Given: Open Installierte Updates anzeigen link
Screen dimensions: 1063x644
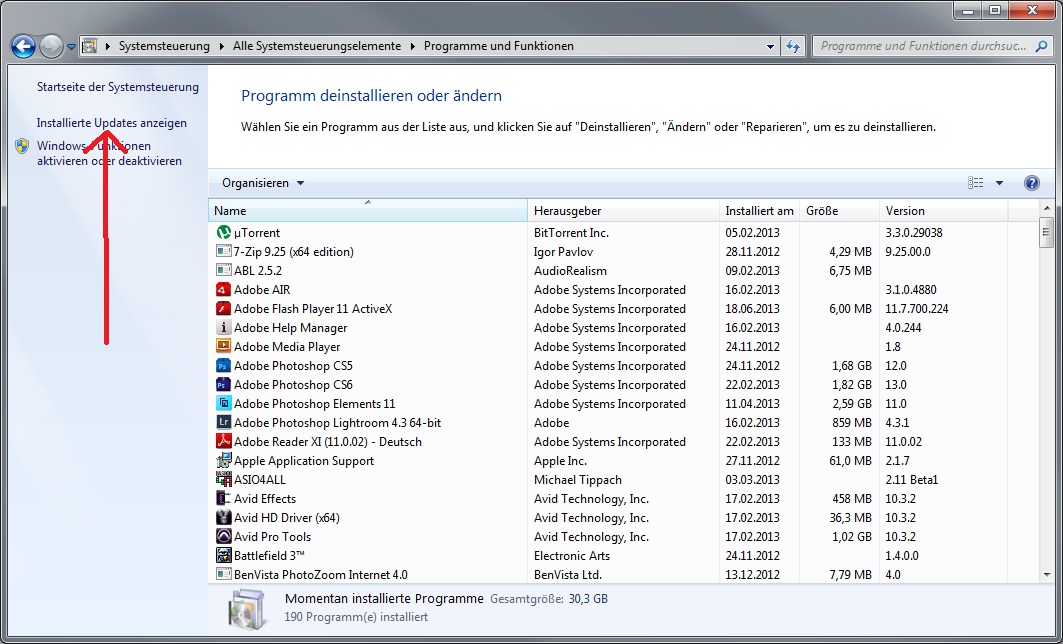Looking at the screenshot, I should 112,123.
